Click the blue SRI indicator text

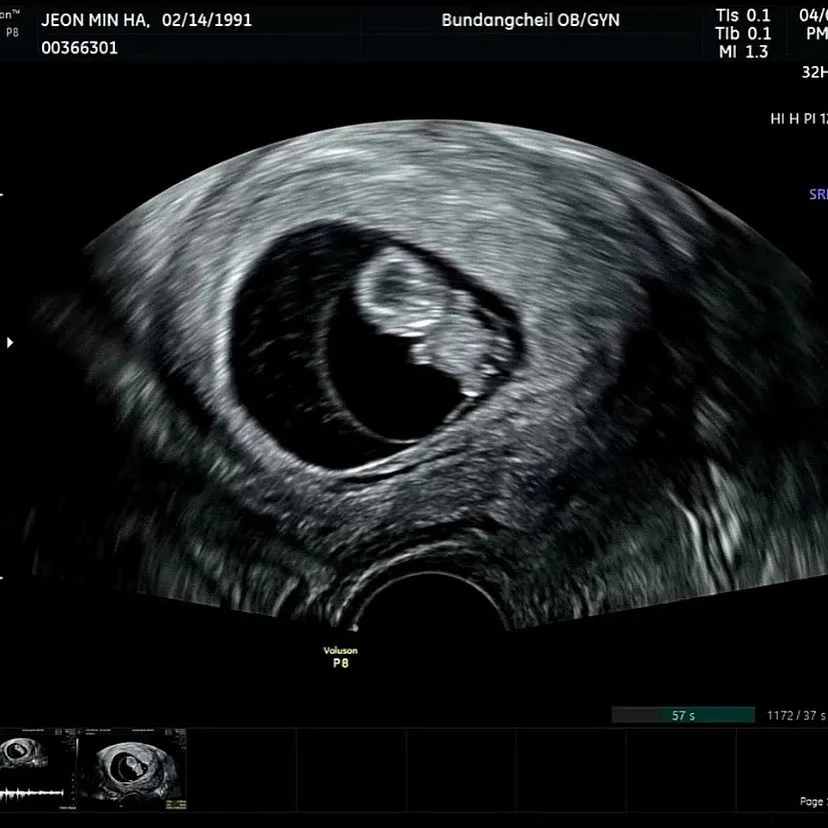(818, 194)
